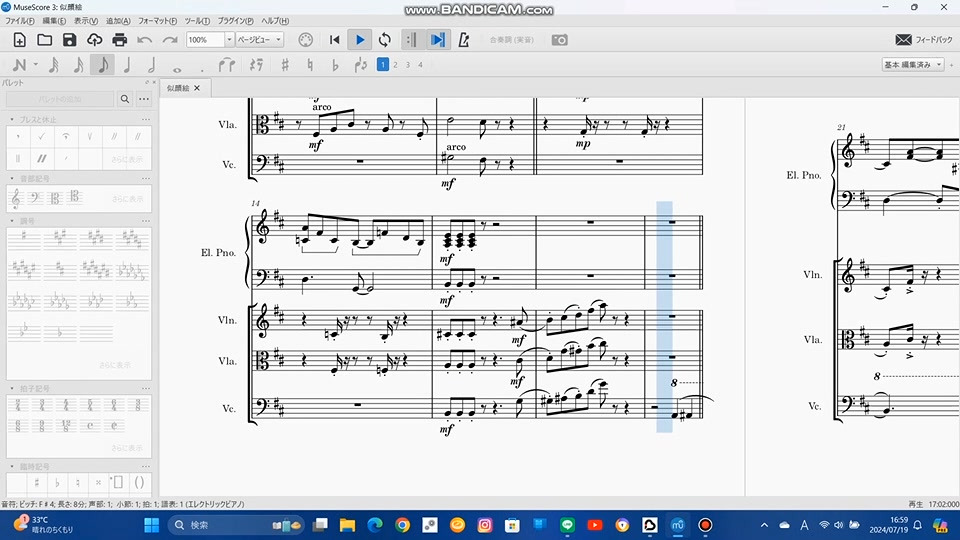The height and width of the screenshot is (540, 960).
Task: Pick the bass clef in the palette
Action: point(35,198)
